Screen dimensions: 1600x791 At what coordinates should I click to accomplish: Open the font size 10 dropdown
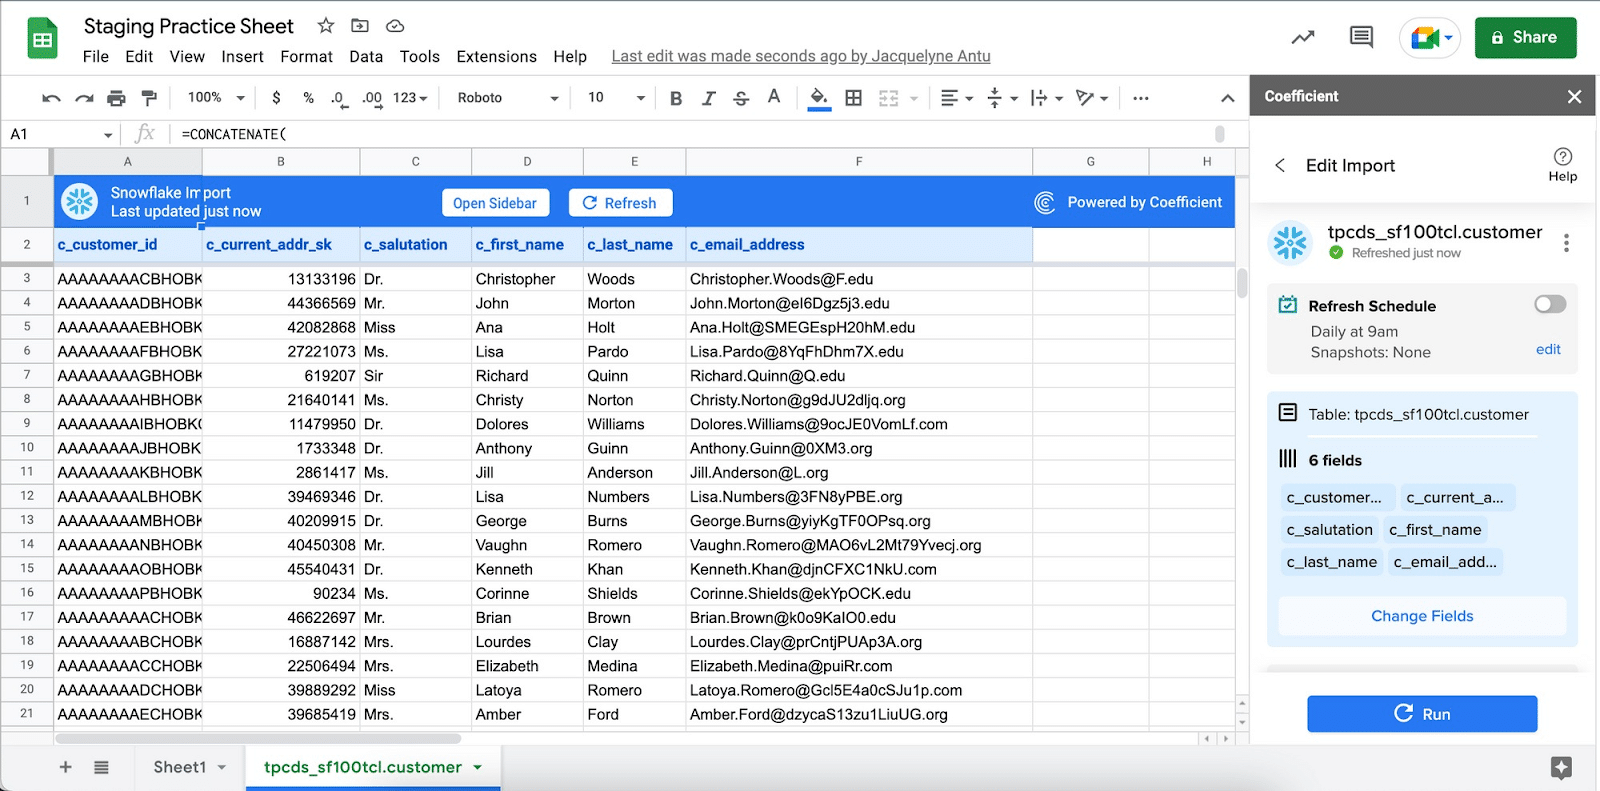616,98
